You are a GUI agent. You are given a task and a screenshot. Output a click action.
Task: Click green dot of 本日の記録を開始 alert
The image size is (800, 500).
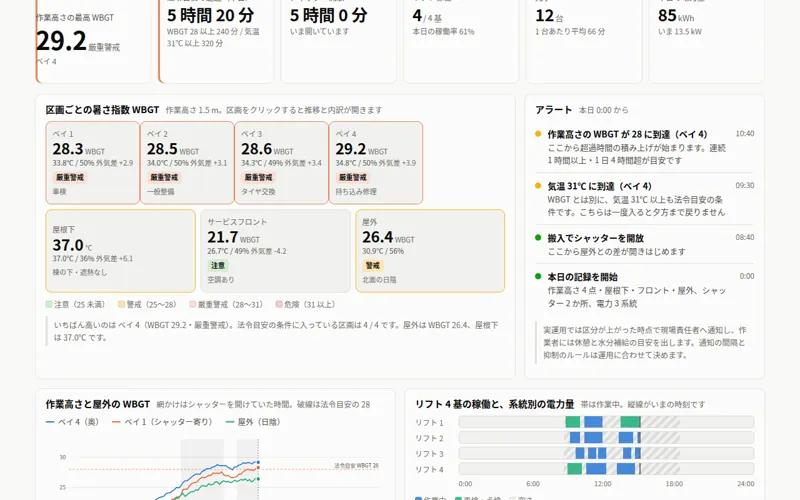click(538, 276)
